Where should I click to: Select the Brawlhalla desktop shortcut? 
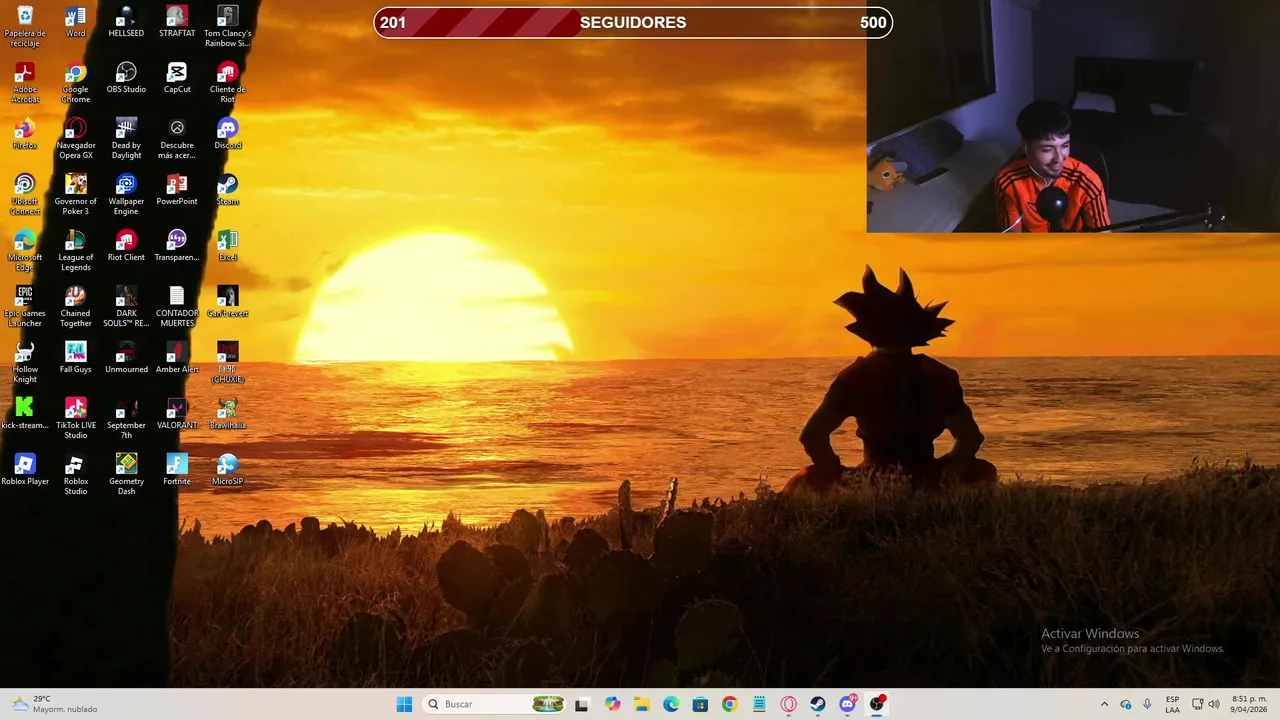[x=228, y=414]
